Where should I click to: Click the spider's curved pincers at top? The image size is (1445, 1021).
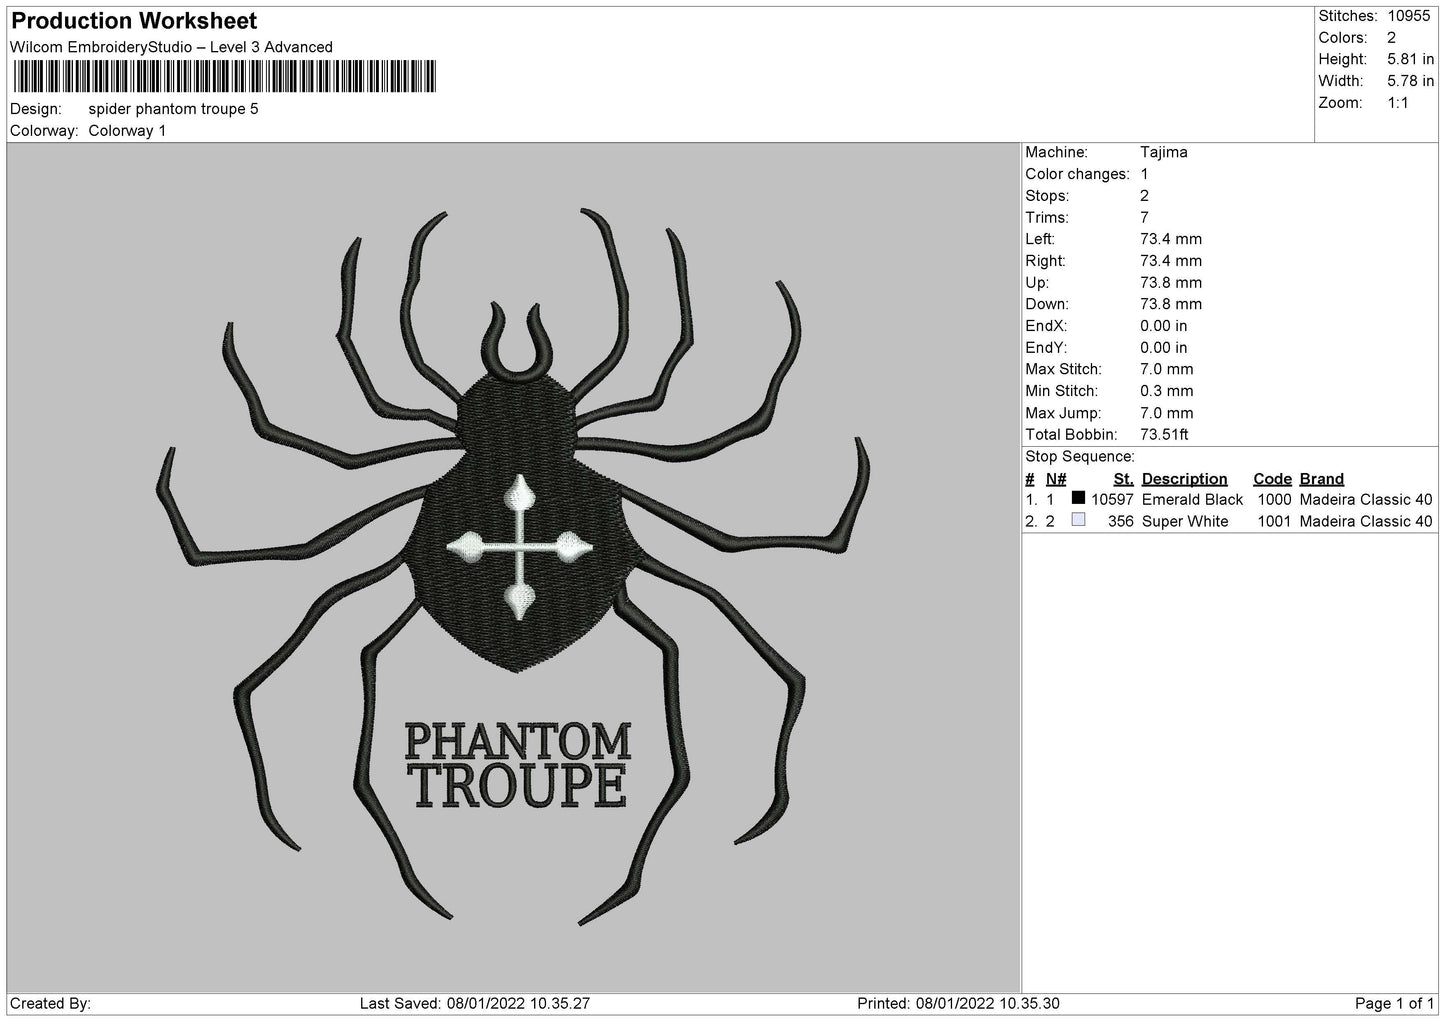click(517, 343)
